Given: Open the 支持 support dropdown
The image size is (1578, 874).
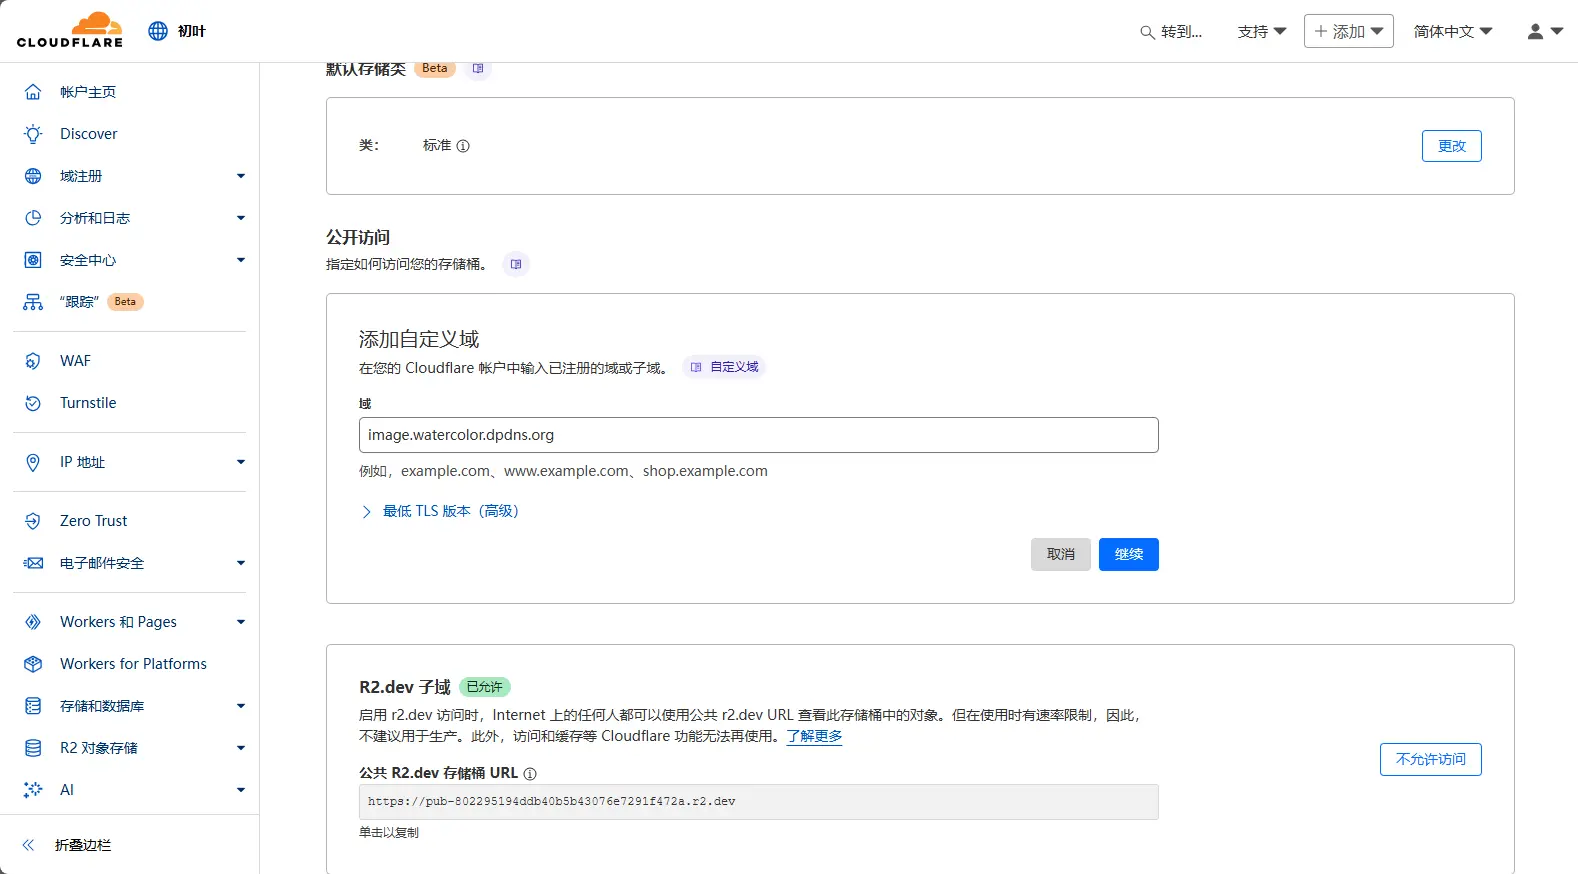Looking at the screenshot, I should pyautogui.click(x=1261, y=32).
